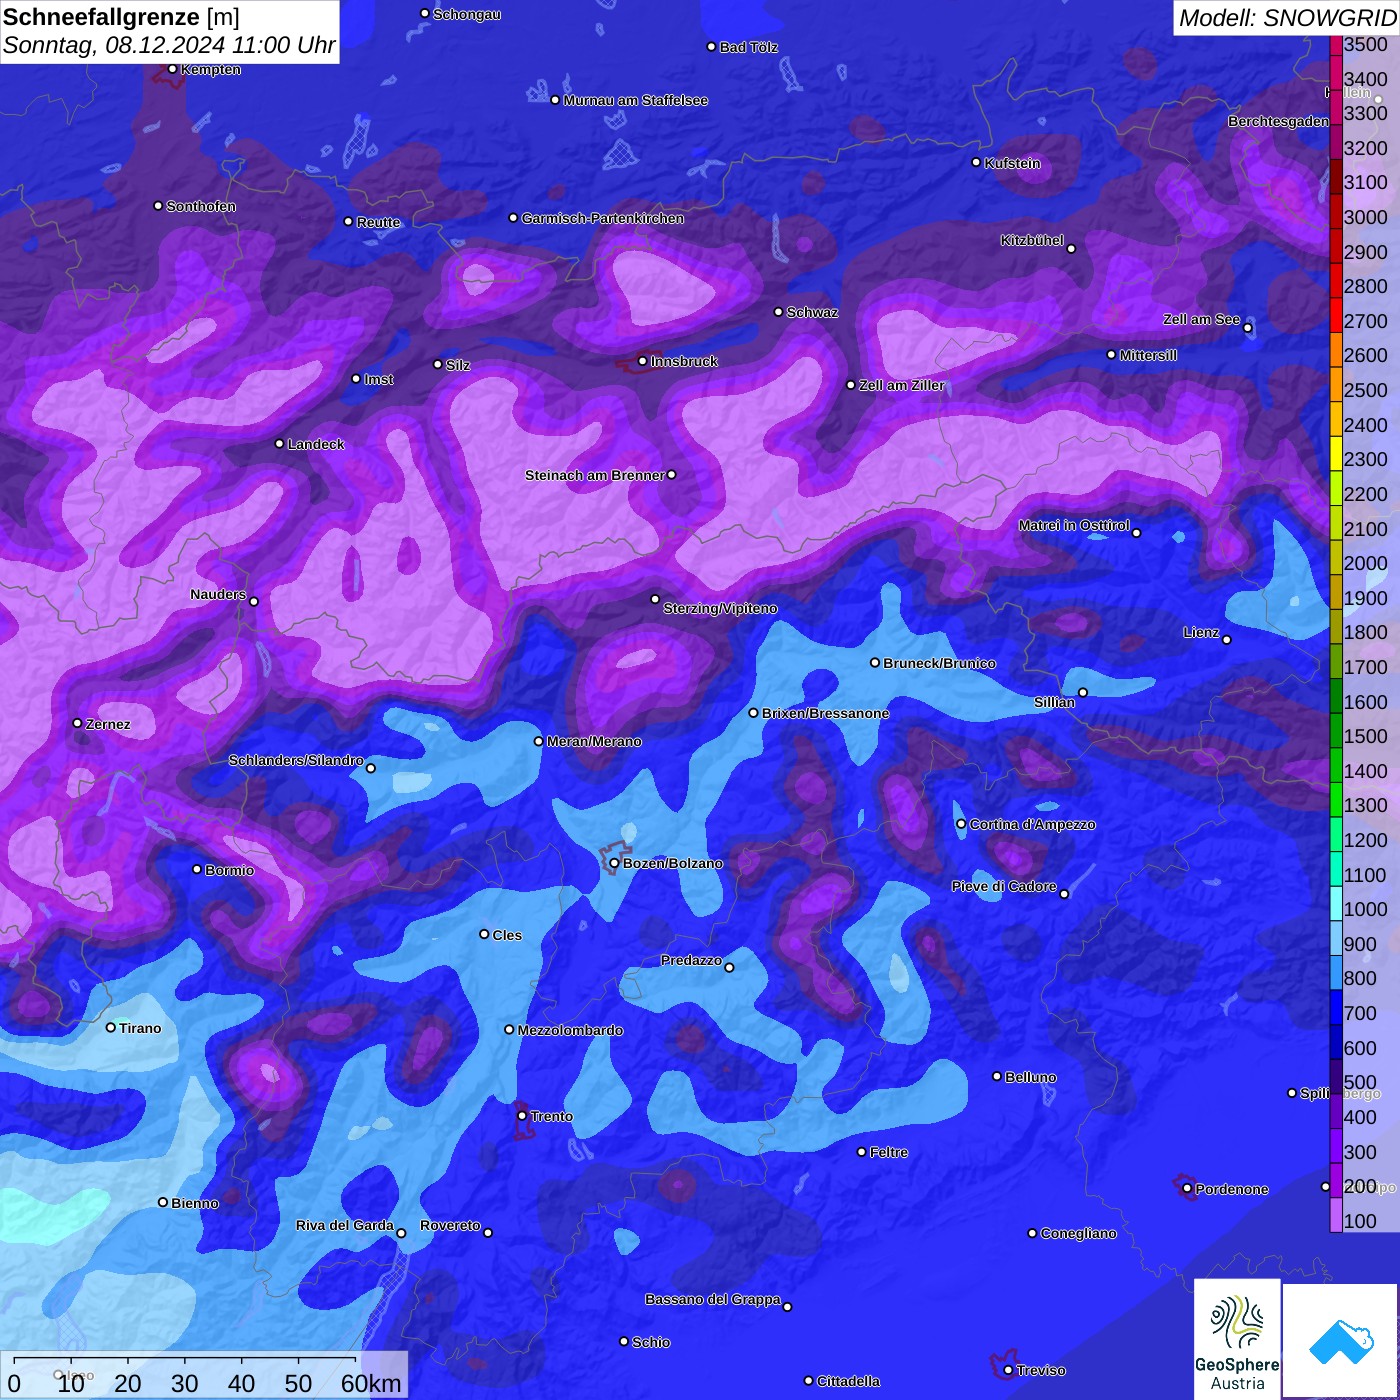The image size is (1400, 1400).
Task: Click the Innsbruck city marker
Action: [x=643, y=361]
